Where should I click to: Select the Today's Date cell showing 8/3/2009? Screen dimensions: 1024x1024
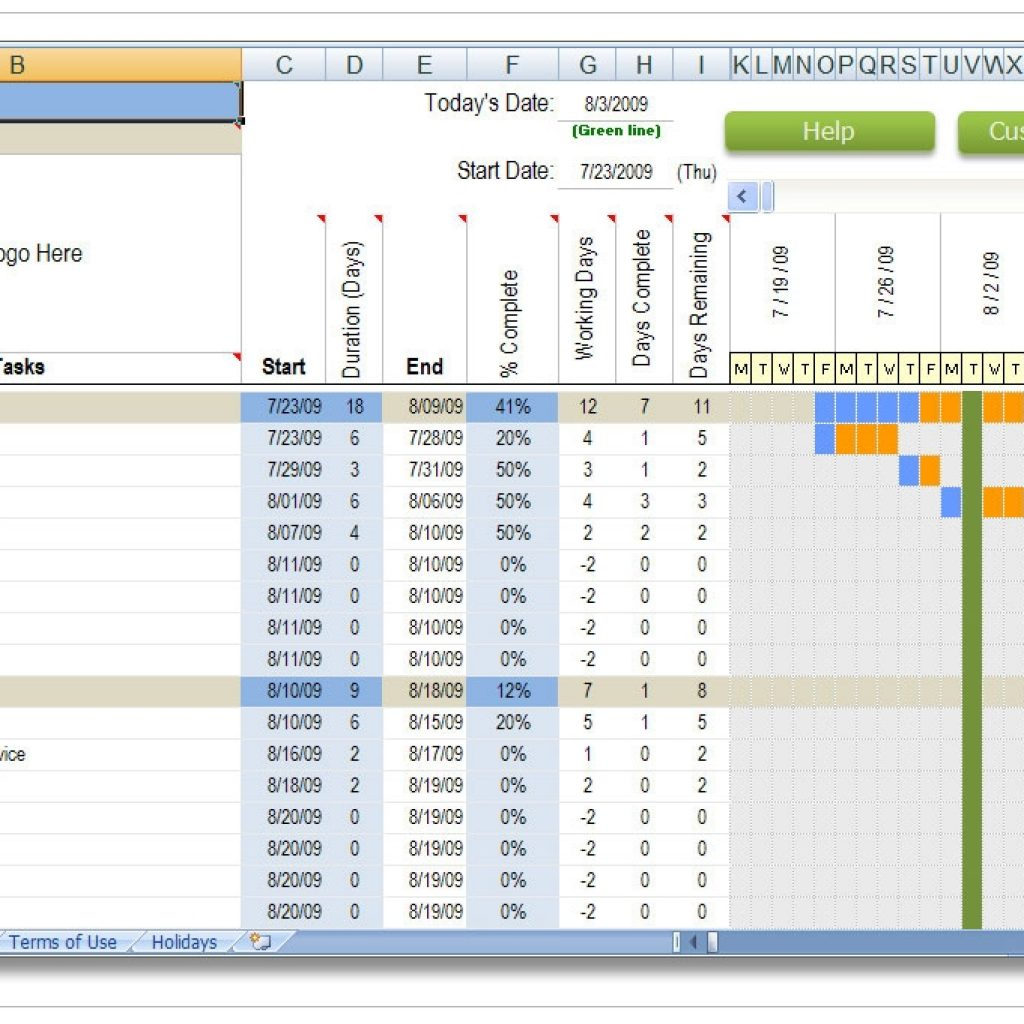pyautogui.click(x=616, y=102)
